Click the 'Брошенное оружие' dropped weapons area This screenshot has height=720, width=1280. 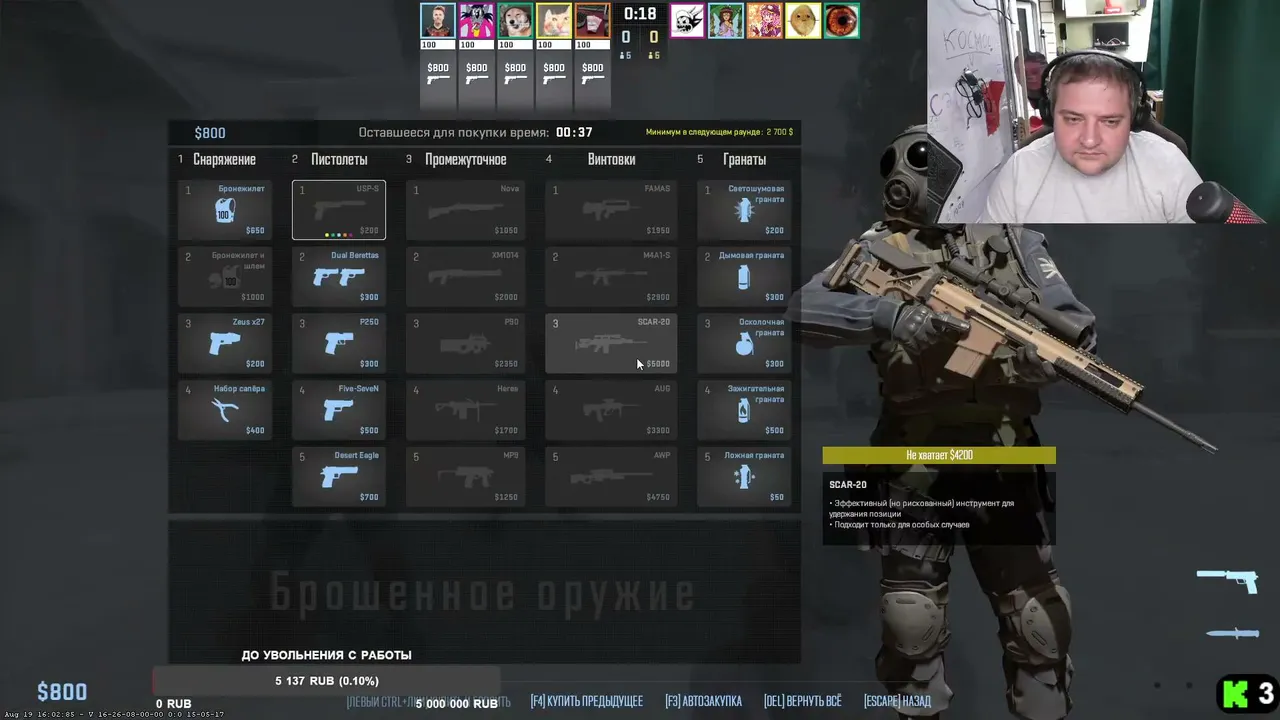tap(482, 593)
